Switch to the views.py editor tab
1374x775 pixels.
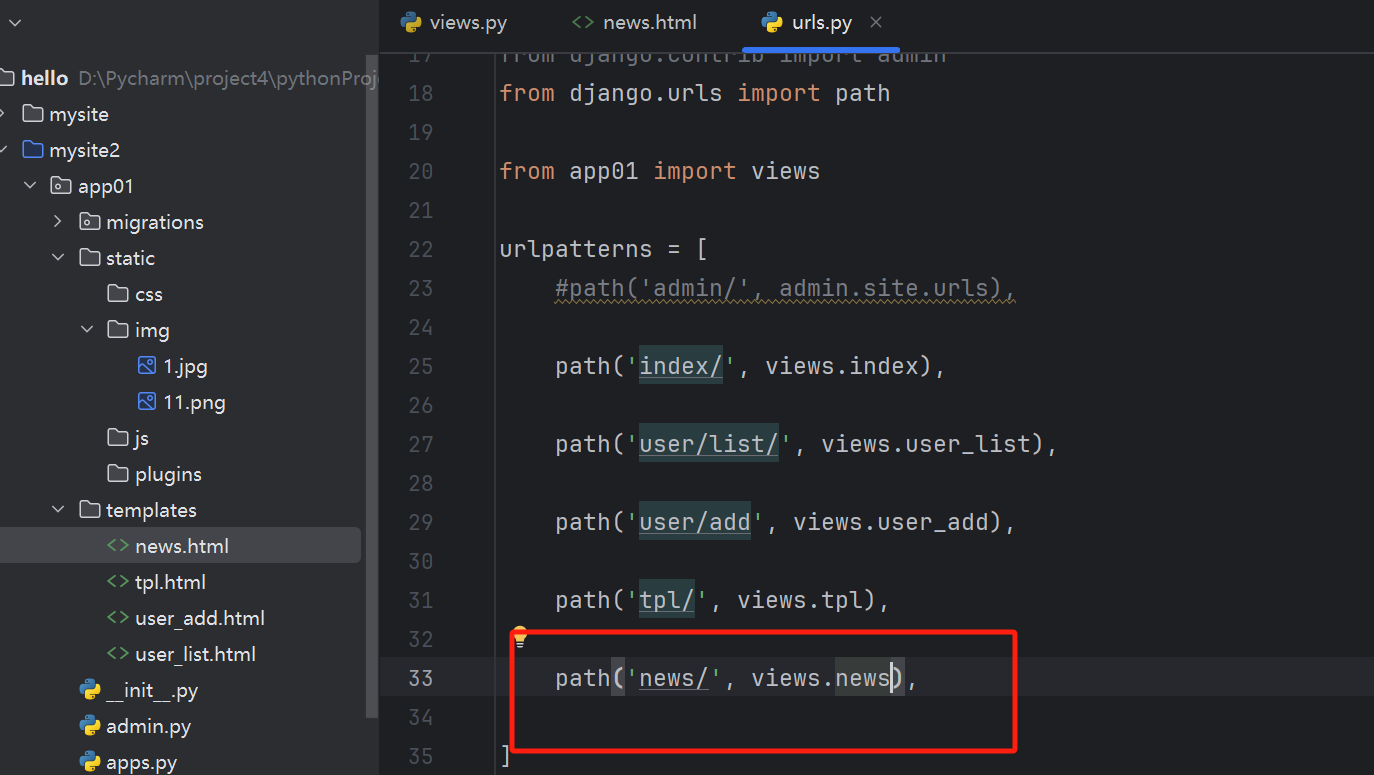point(454,23)
